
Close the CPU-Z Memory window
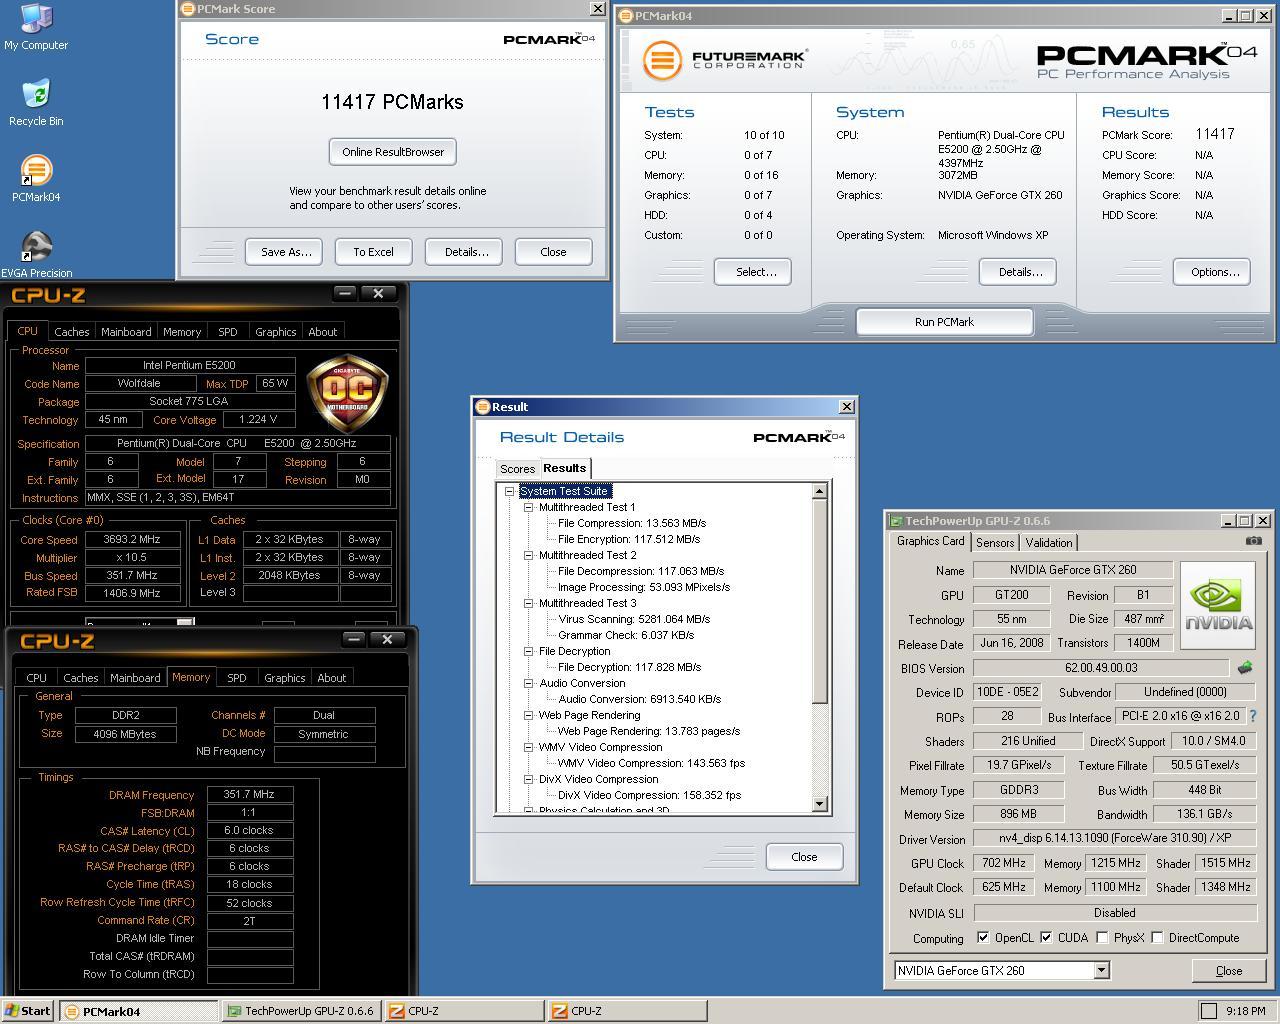387,639
